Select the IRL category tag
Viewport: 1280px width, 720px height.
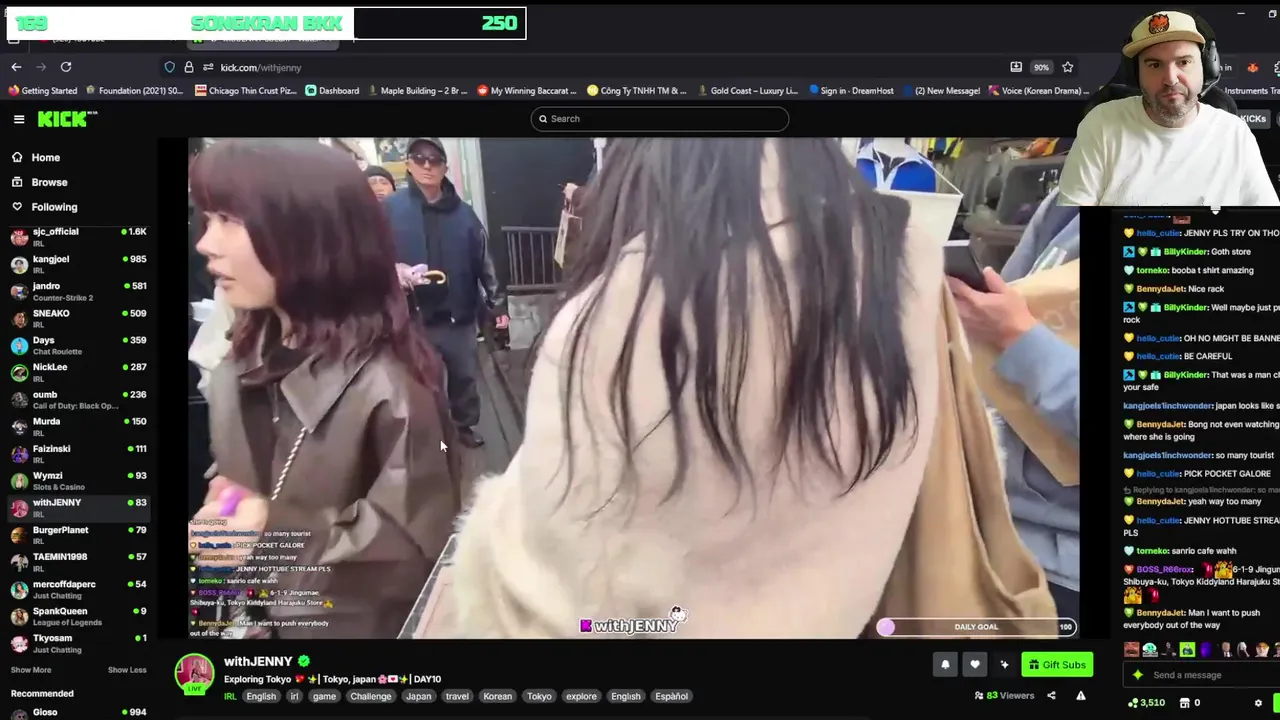[x=230, y=697]
